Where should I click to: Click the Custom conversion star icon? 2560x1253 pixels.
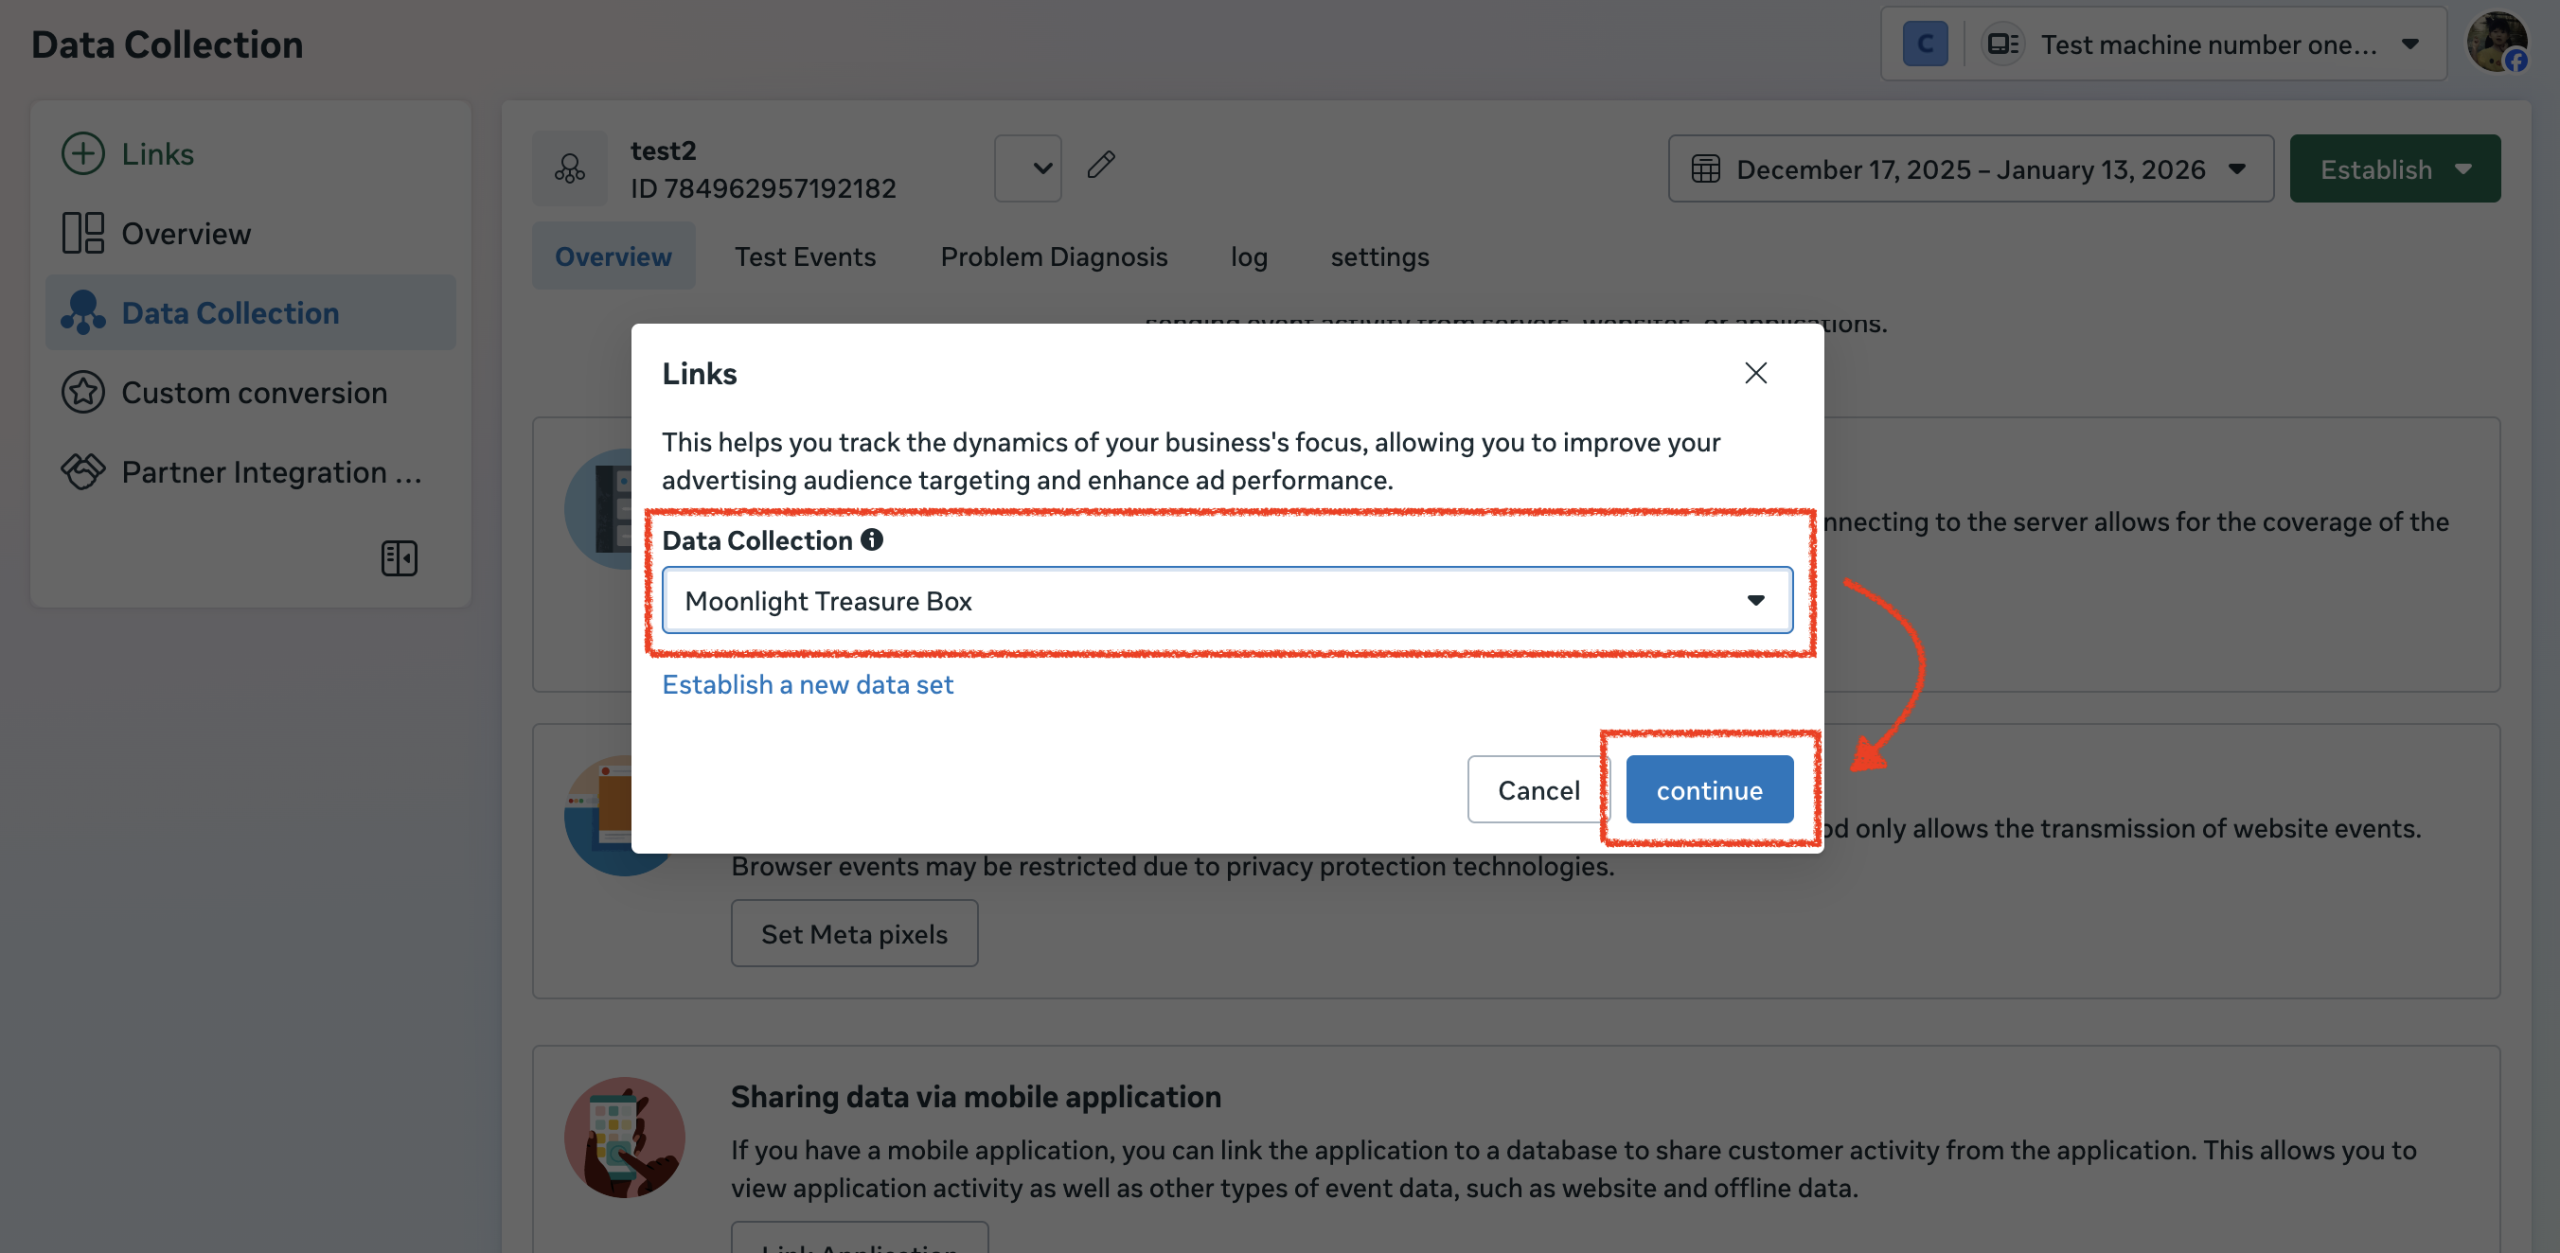83,392
